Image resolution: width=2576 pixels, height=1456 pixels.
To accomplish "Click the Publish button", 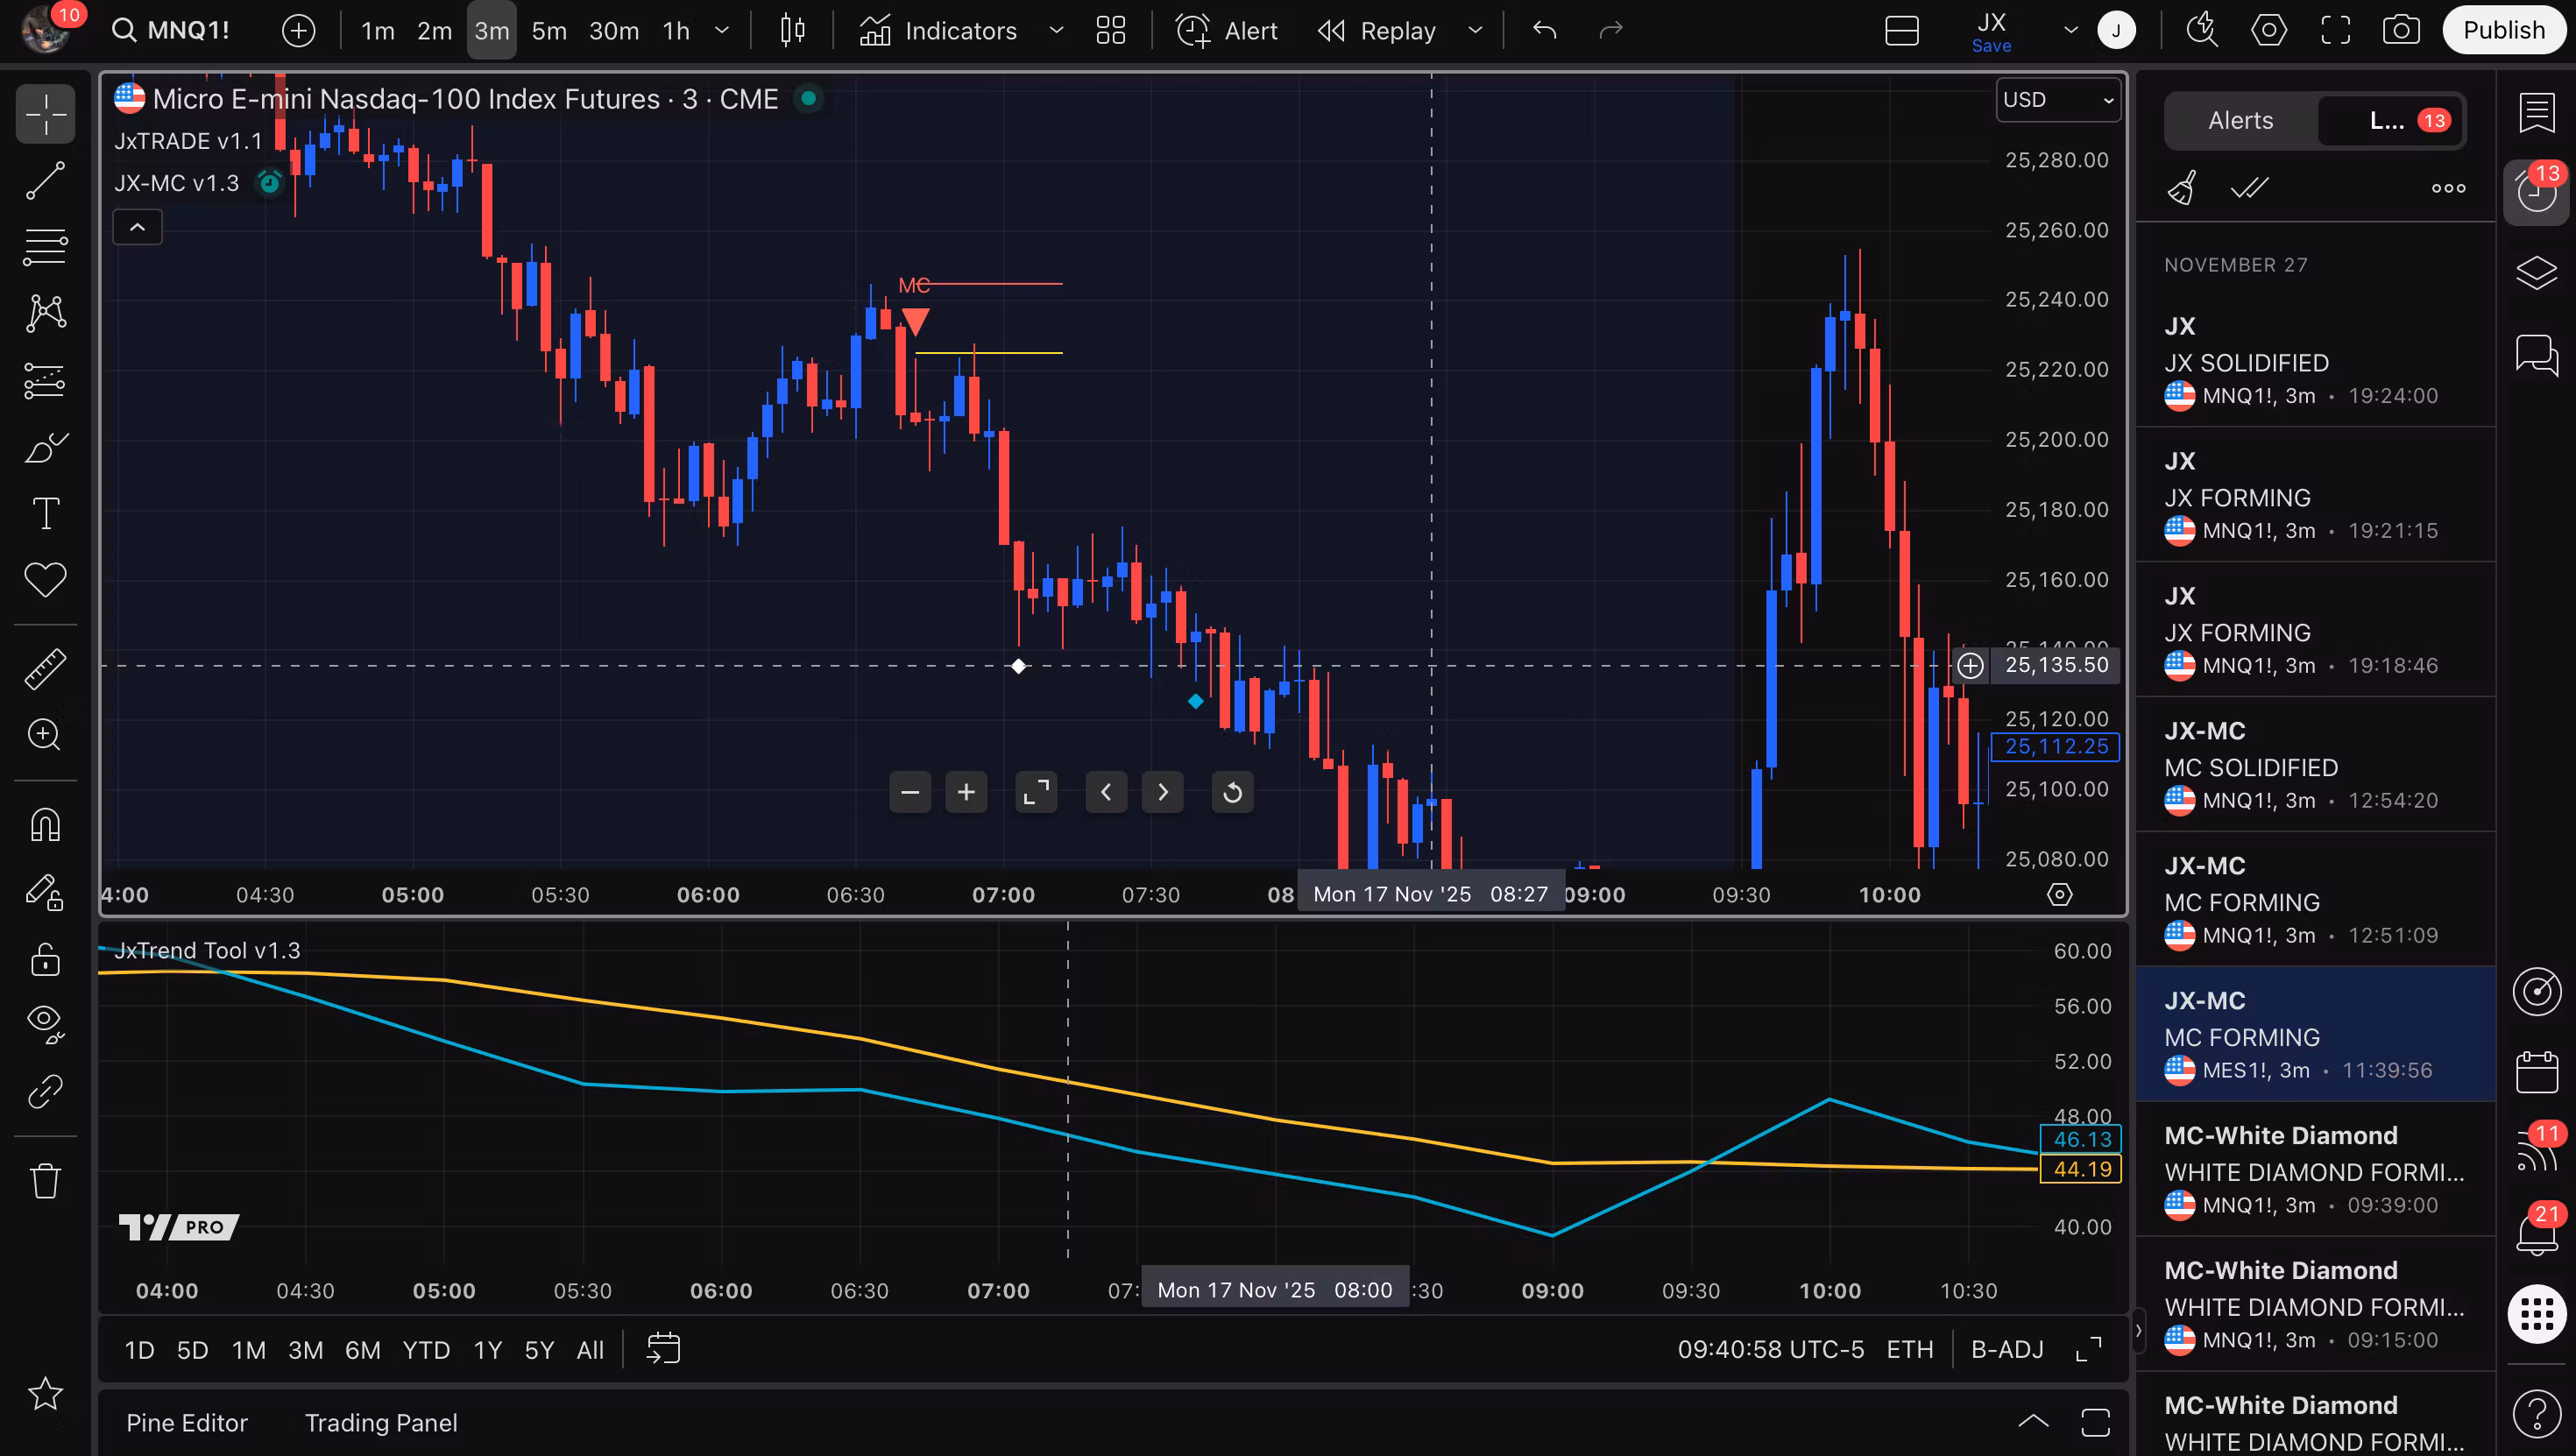I will [x=2503, y=30].
